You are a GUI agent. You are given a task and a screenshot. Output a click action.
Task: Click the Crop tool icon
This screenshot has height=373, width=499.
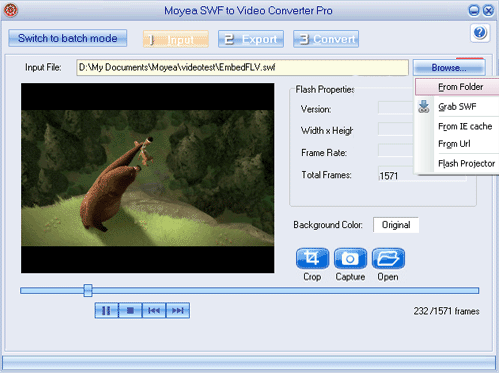pyautogui.click(x=312, y=258)
